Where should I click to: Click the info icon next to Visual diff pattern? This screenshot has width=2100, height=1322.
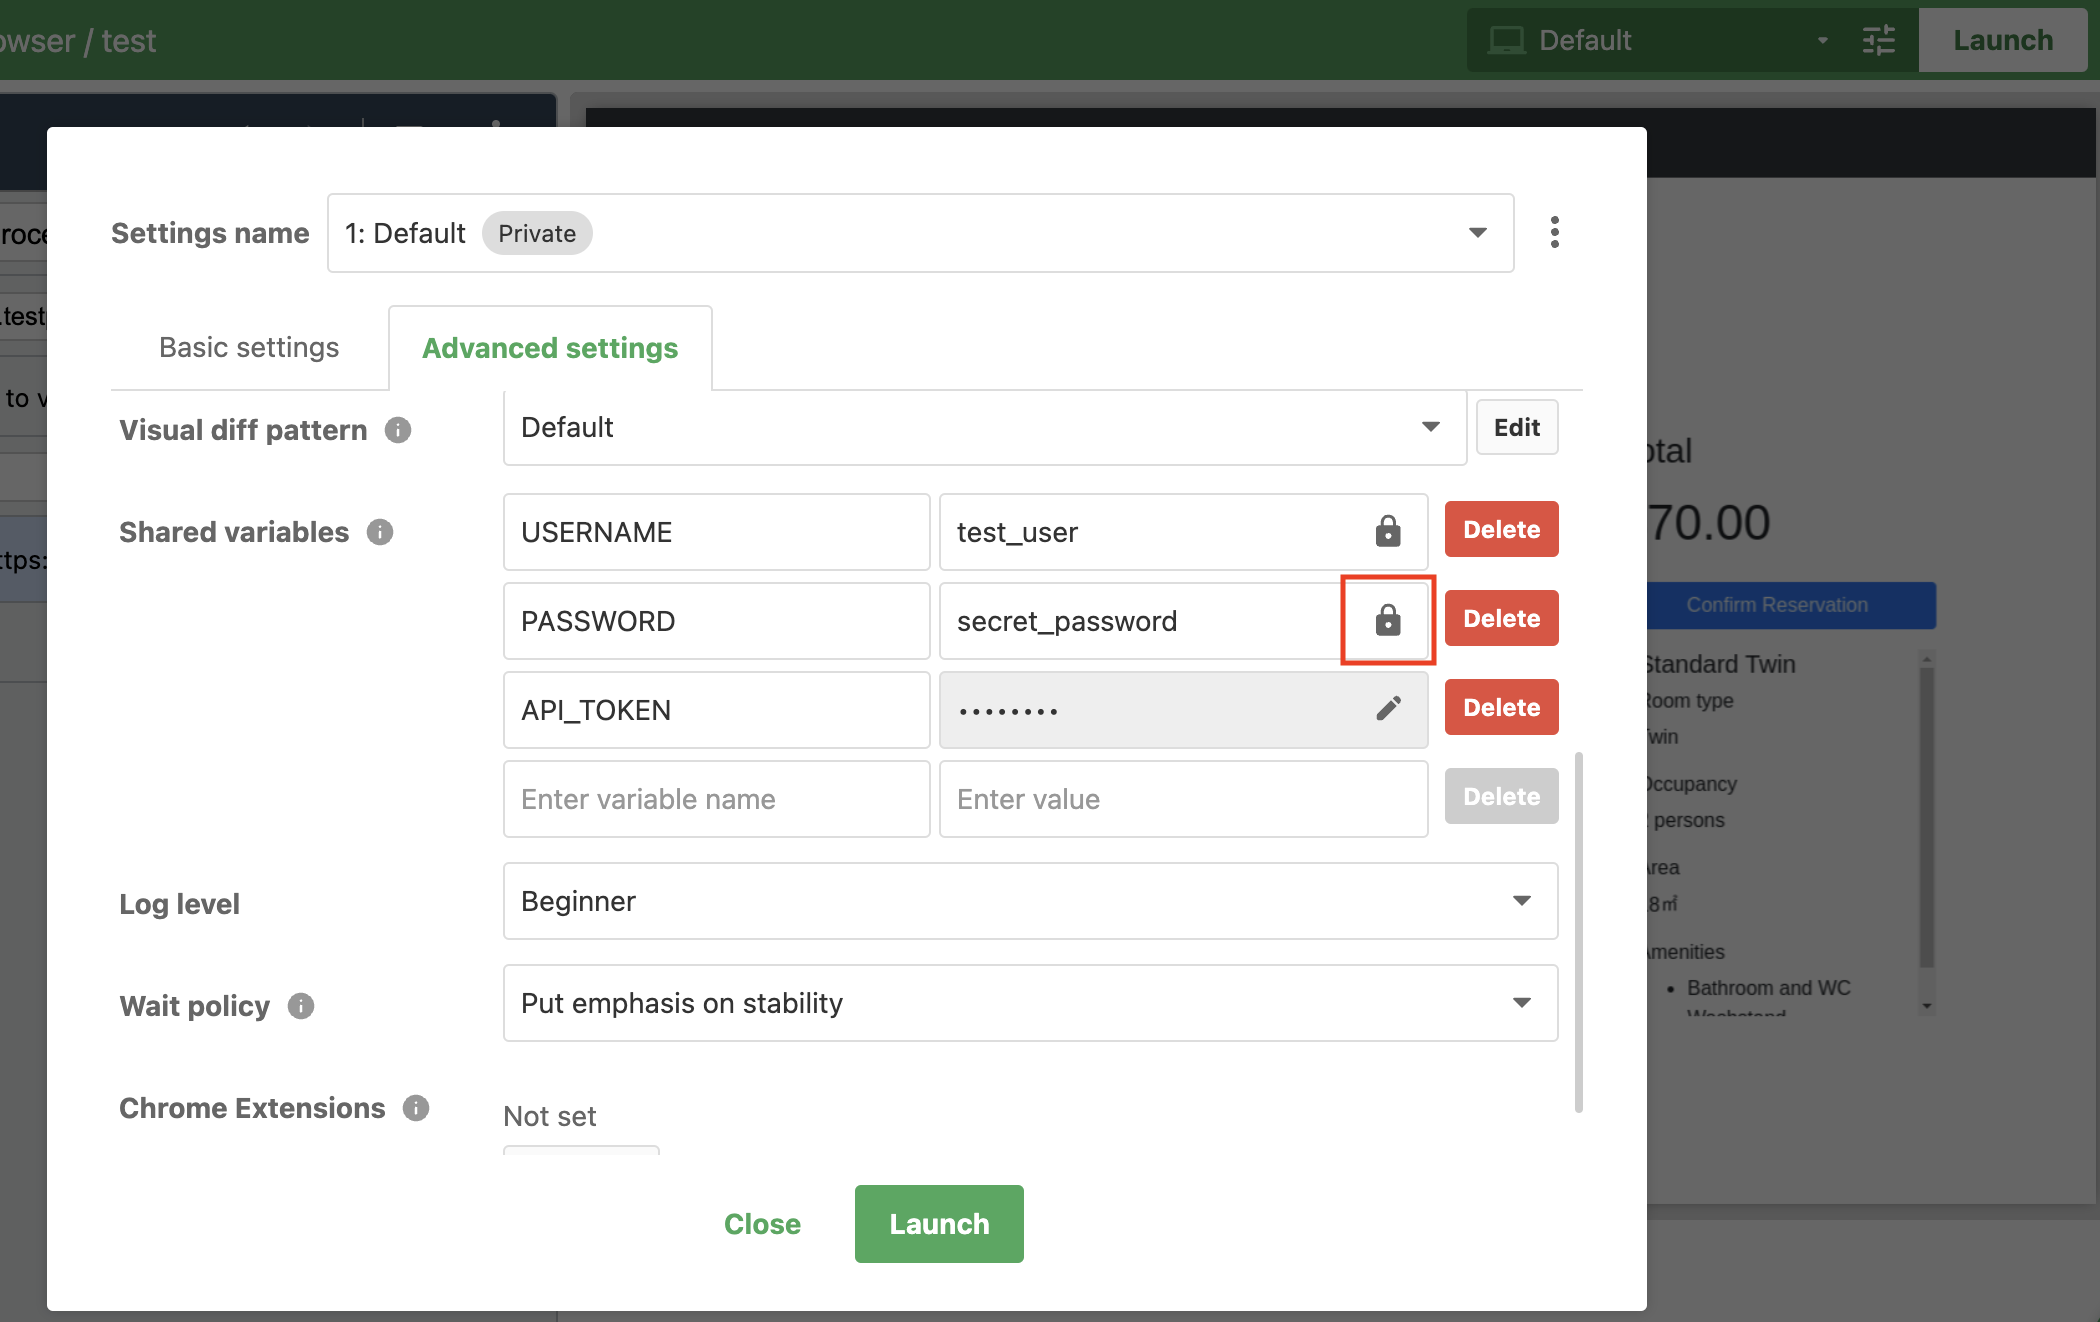point(396,429)
